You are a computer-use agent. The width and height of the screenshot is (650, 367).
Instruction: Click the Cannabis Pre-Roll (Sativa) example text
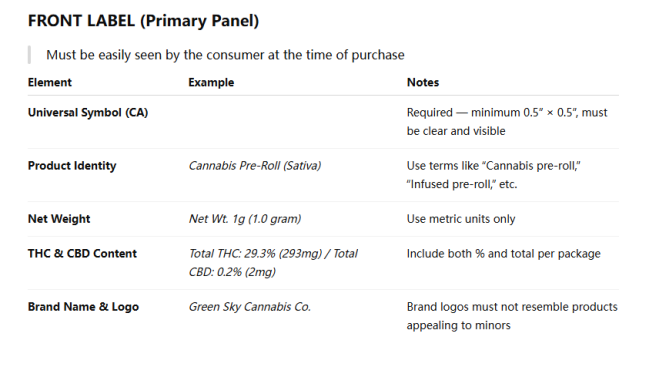255,166
